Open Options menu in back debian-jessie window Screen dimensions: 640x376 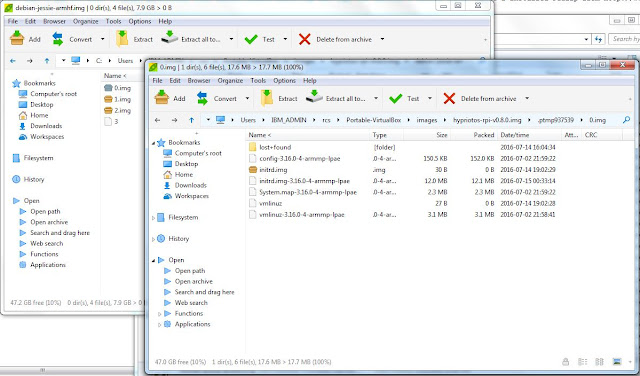[140, 21]
